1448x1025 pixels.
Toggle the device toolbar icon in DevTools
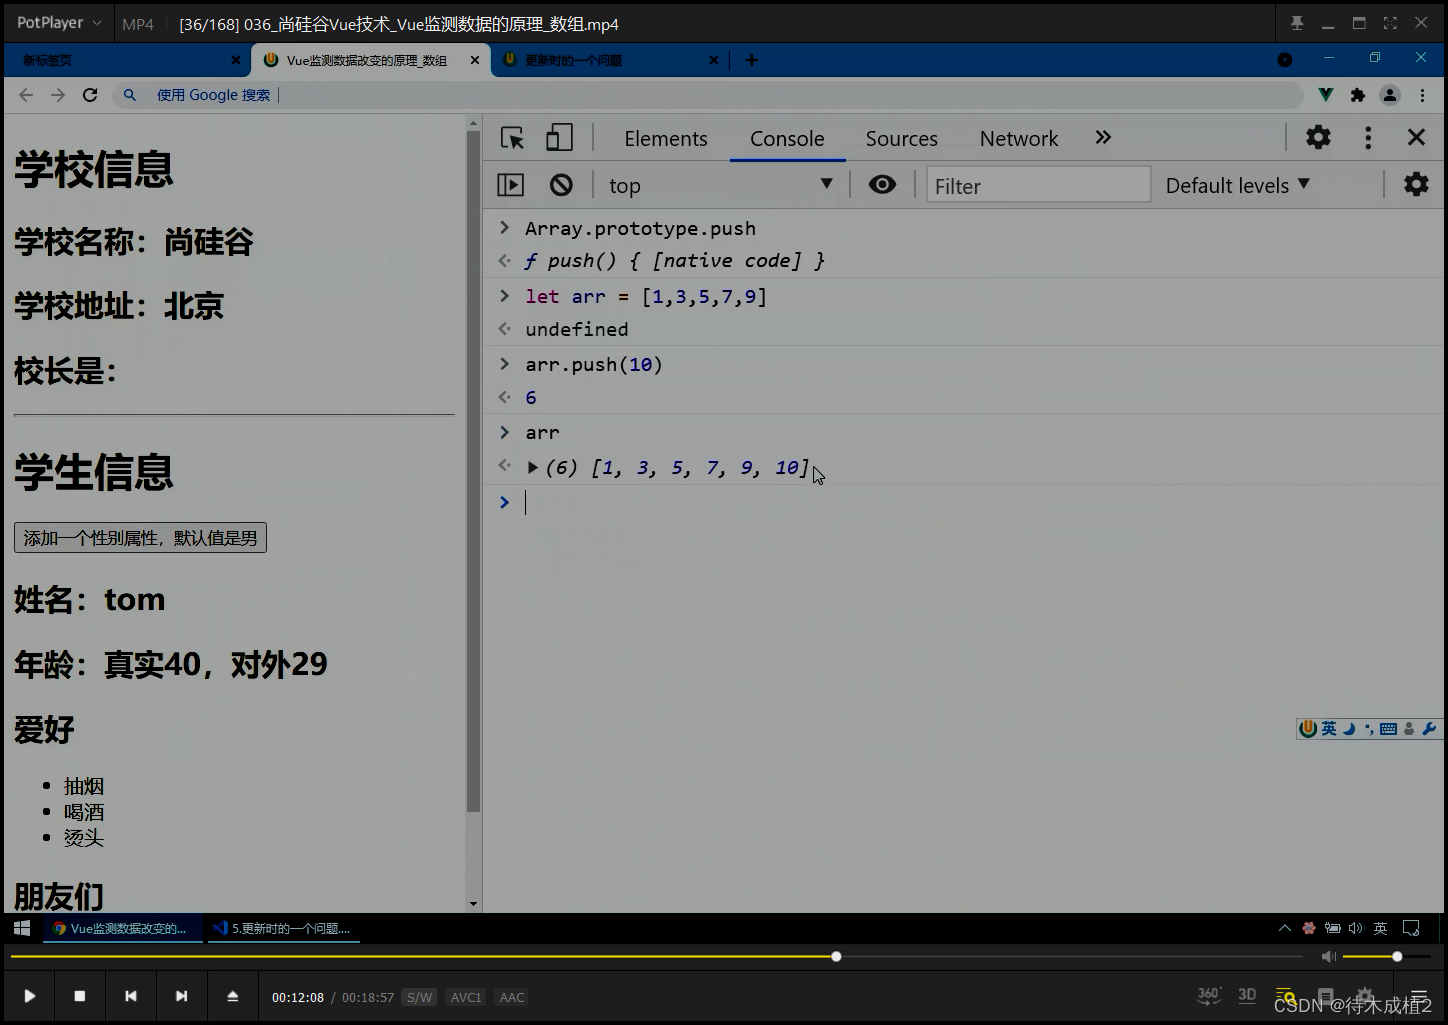tap(559, 138)
